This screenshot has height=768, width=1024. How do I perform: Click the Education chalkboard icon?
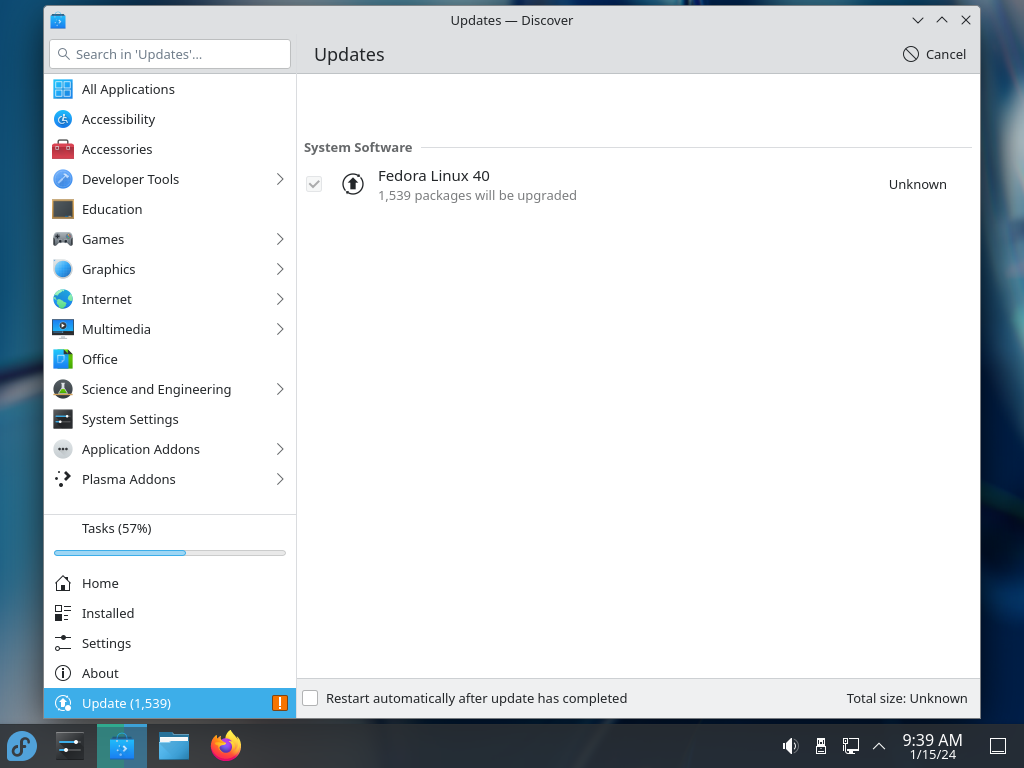63,210
